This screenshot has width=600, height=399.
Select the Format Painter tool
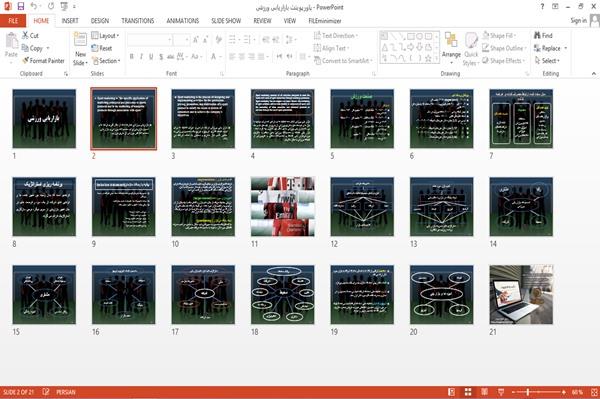coord(43,60)
